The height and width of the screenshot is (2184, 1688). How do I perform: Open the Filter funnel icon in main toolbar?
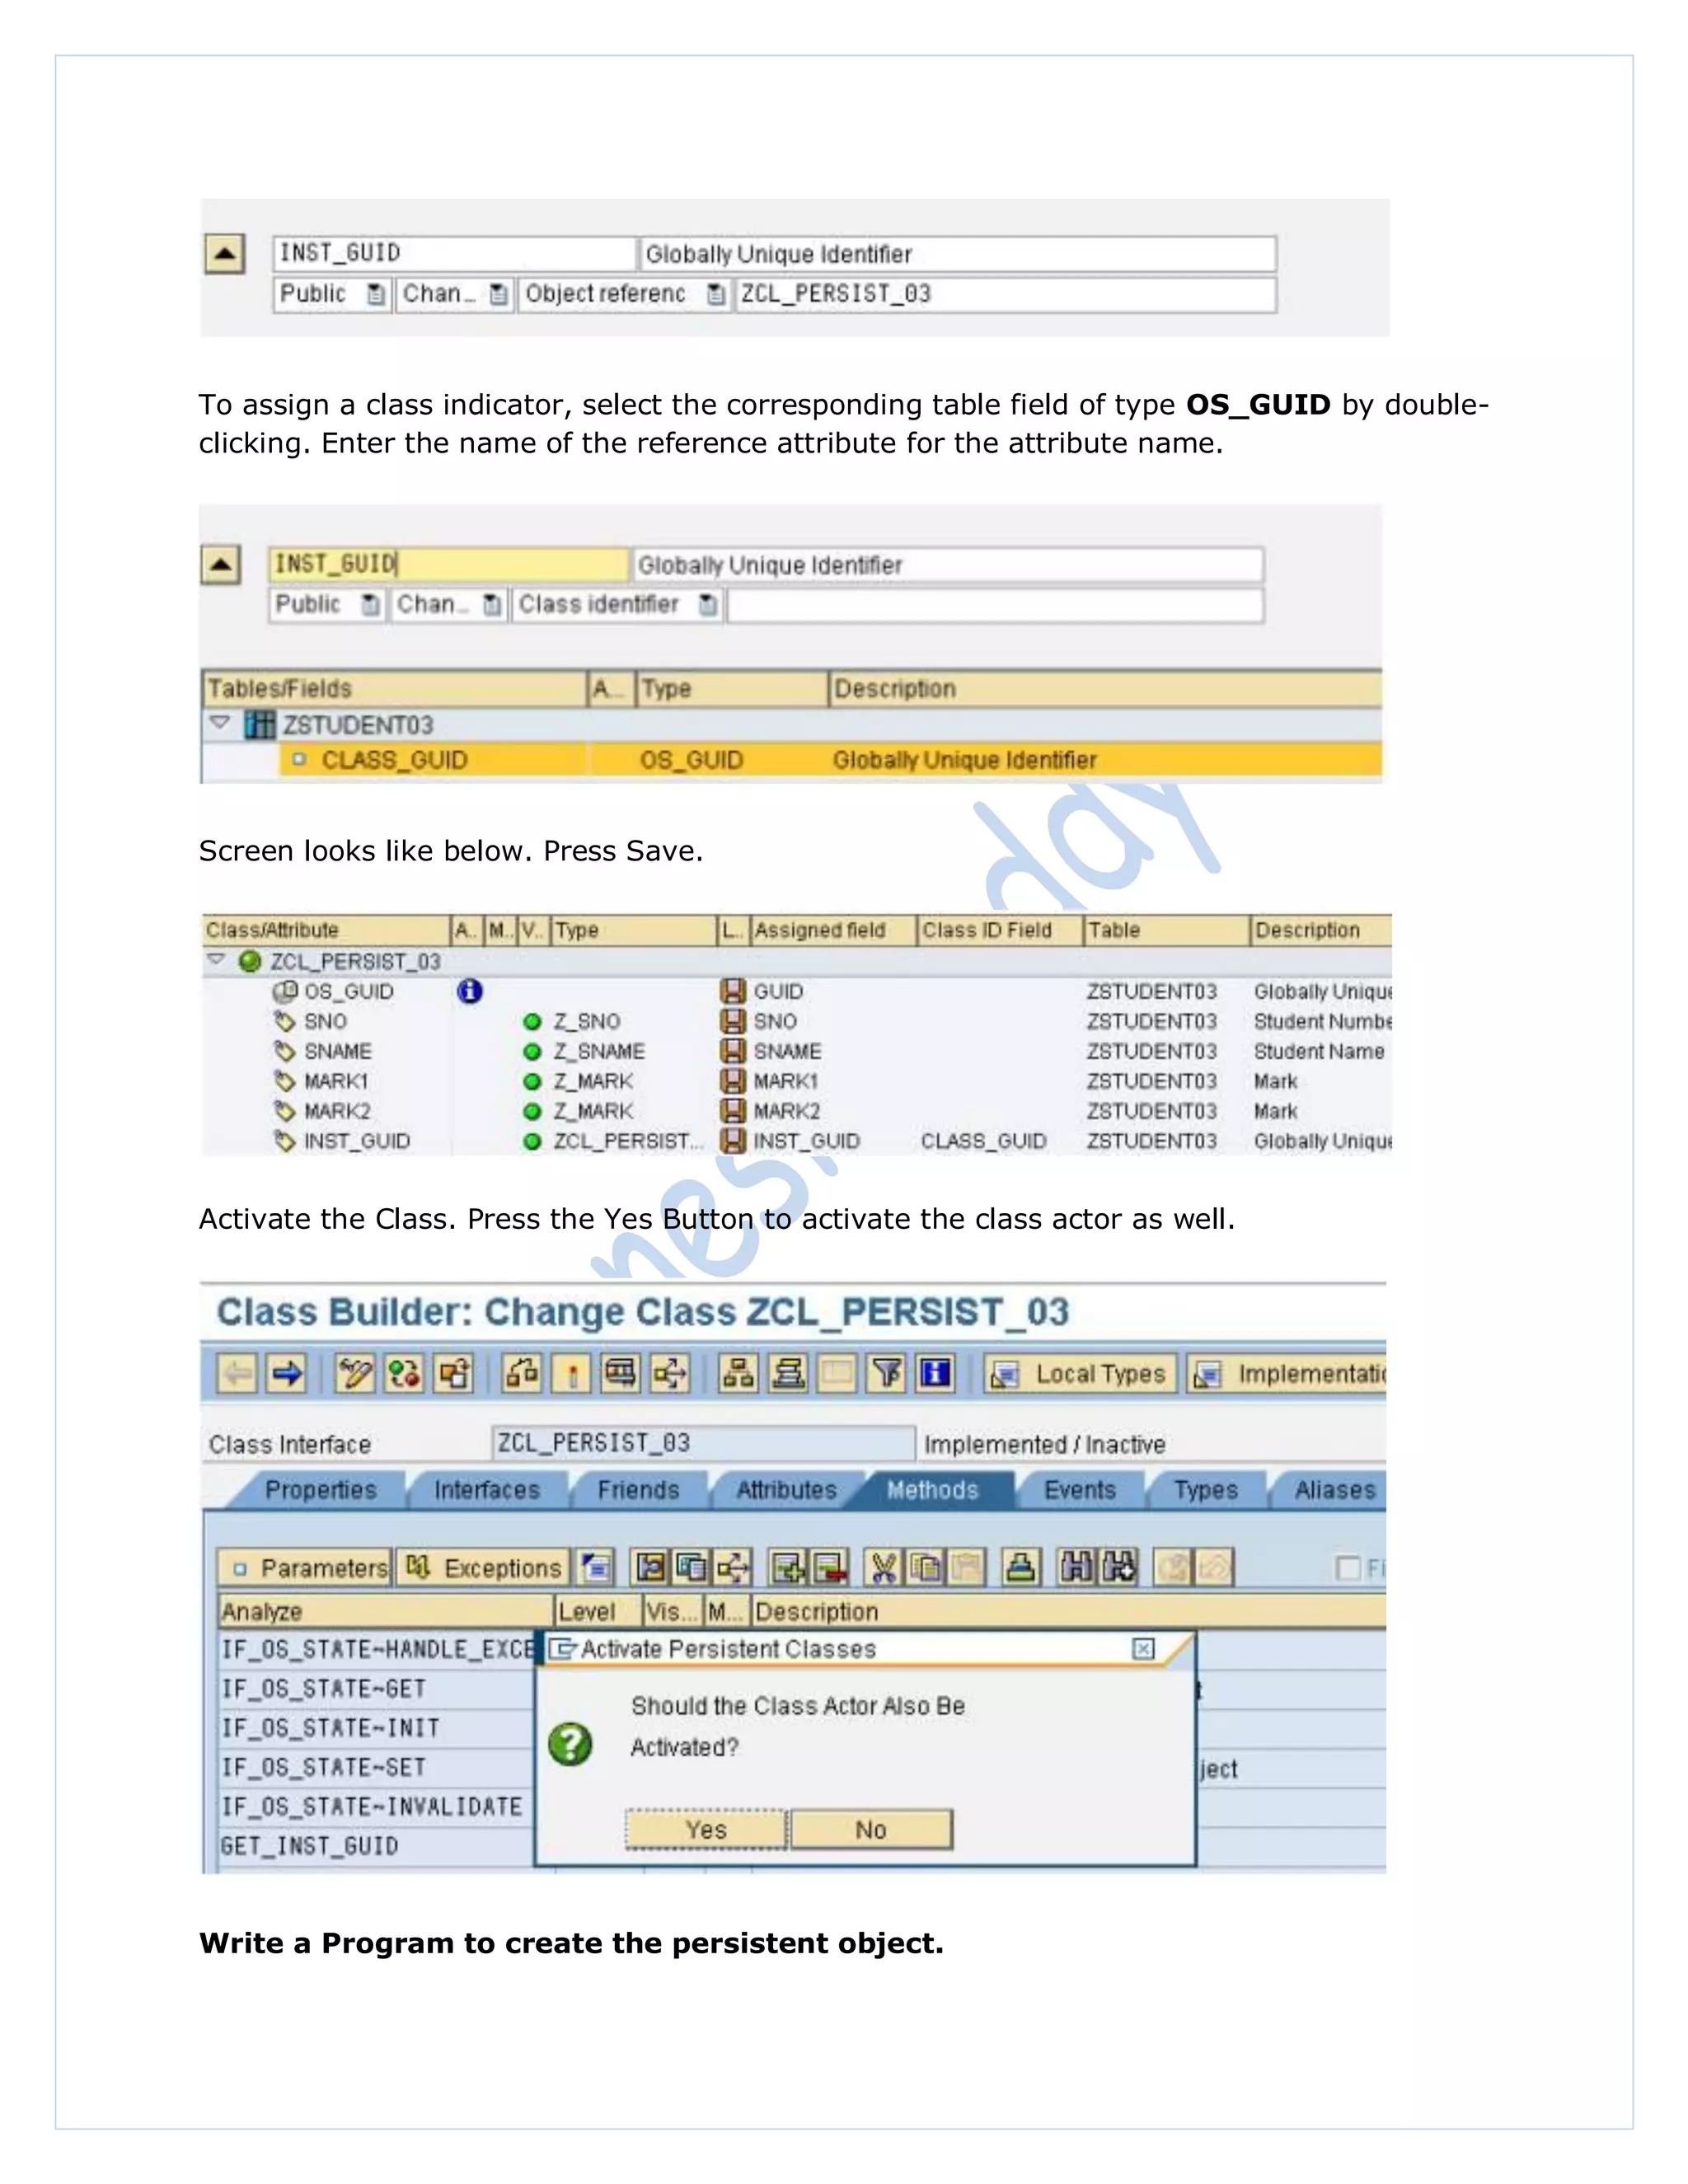[x=886, y=1373]
